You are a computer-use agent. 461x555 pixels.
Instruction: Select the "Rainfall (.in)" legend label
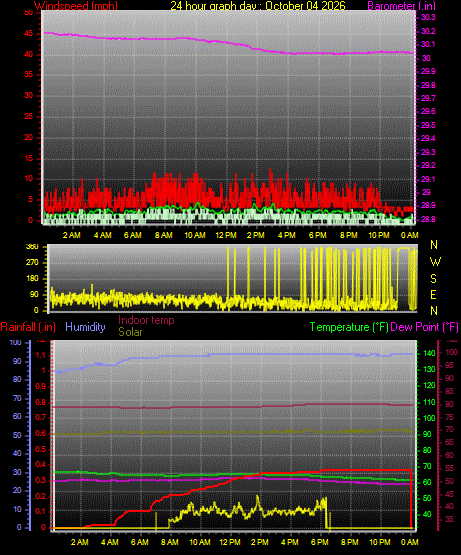(x=28, y=327)
